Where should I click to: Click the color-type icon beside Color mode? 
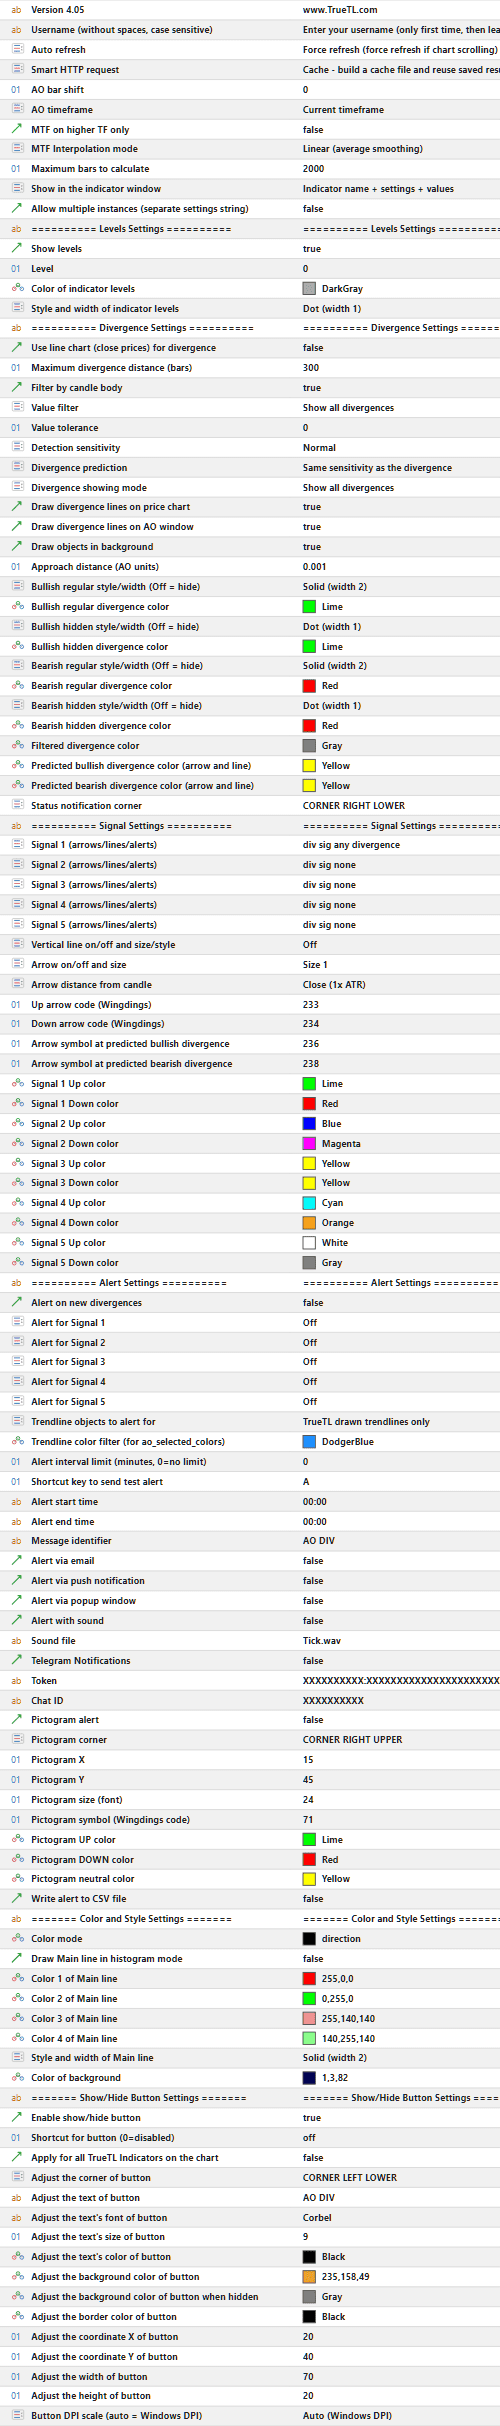[x=16, y=1939]
